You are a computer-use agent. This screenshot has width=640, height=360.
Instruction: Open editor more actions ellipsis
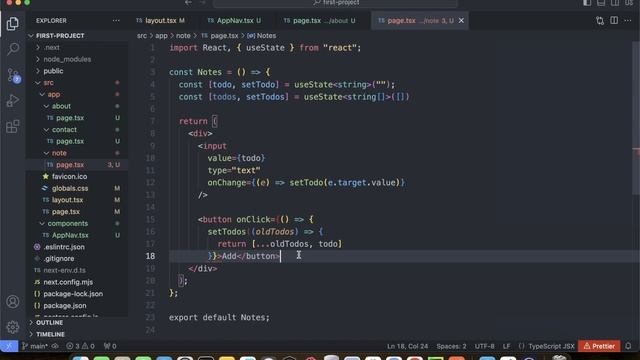click(628, 20)
